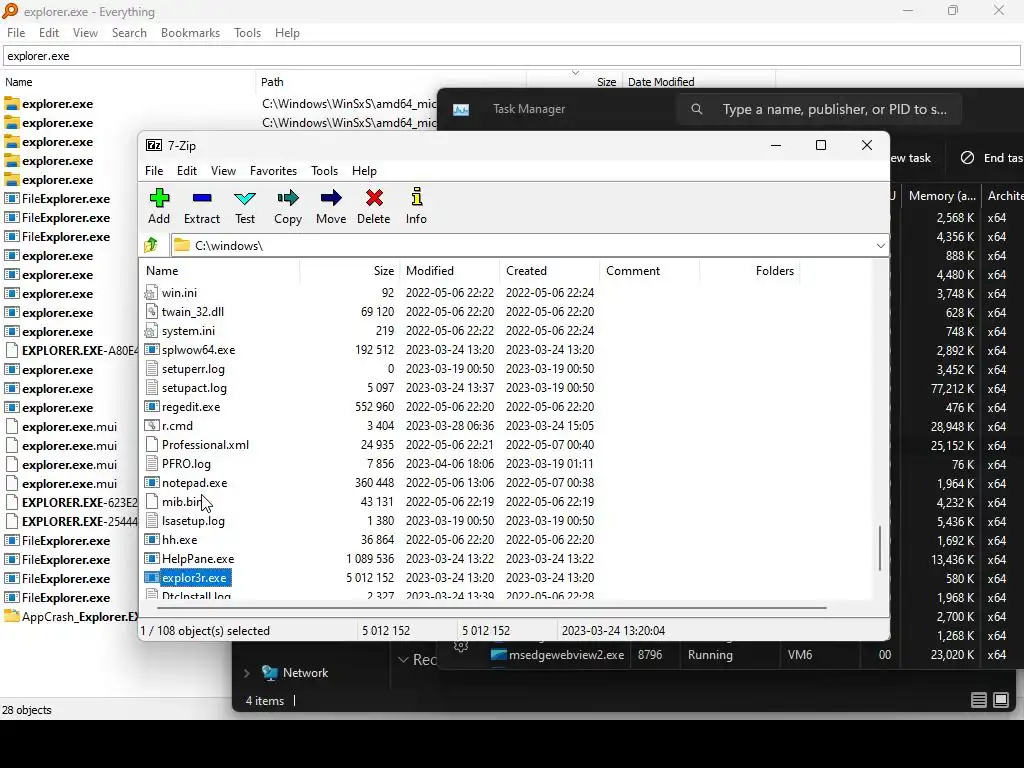1024x768 pixels.
Task: Select Professional.xml in 7-Zip list
Action: (x=205, y=445)
